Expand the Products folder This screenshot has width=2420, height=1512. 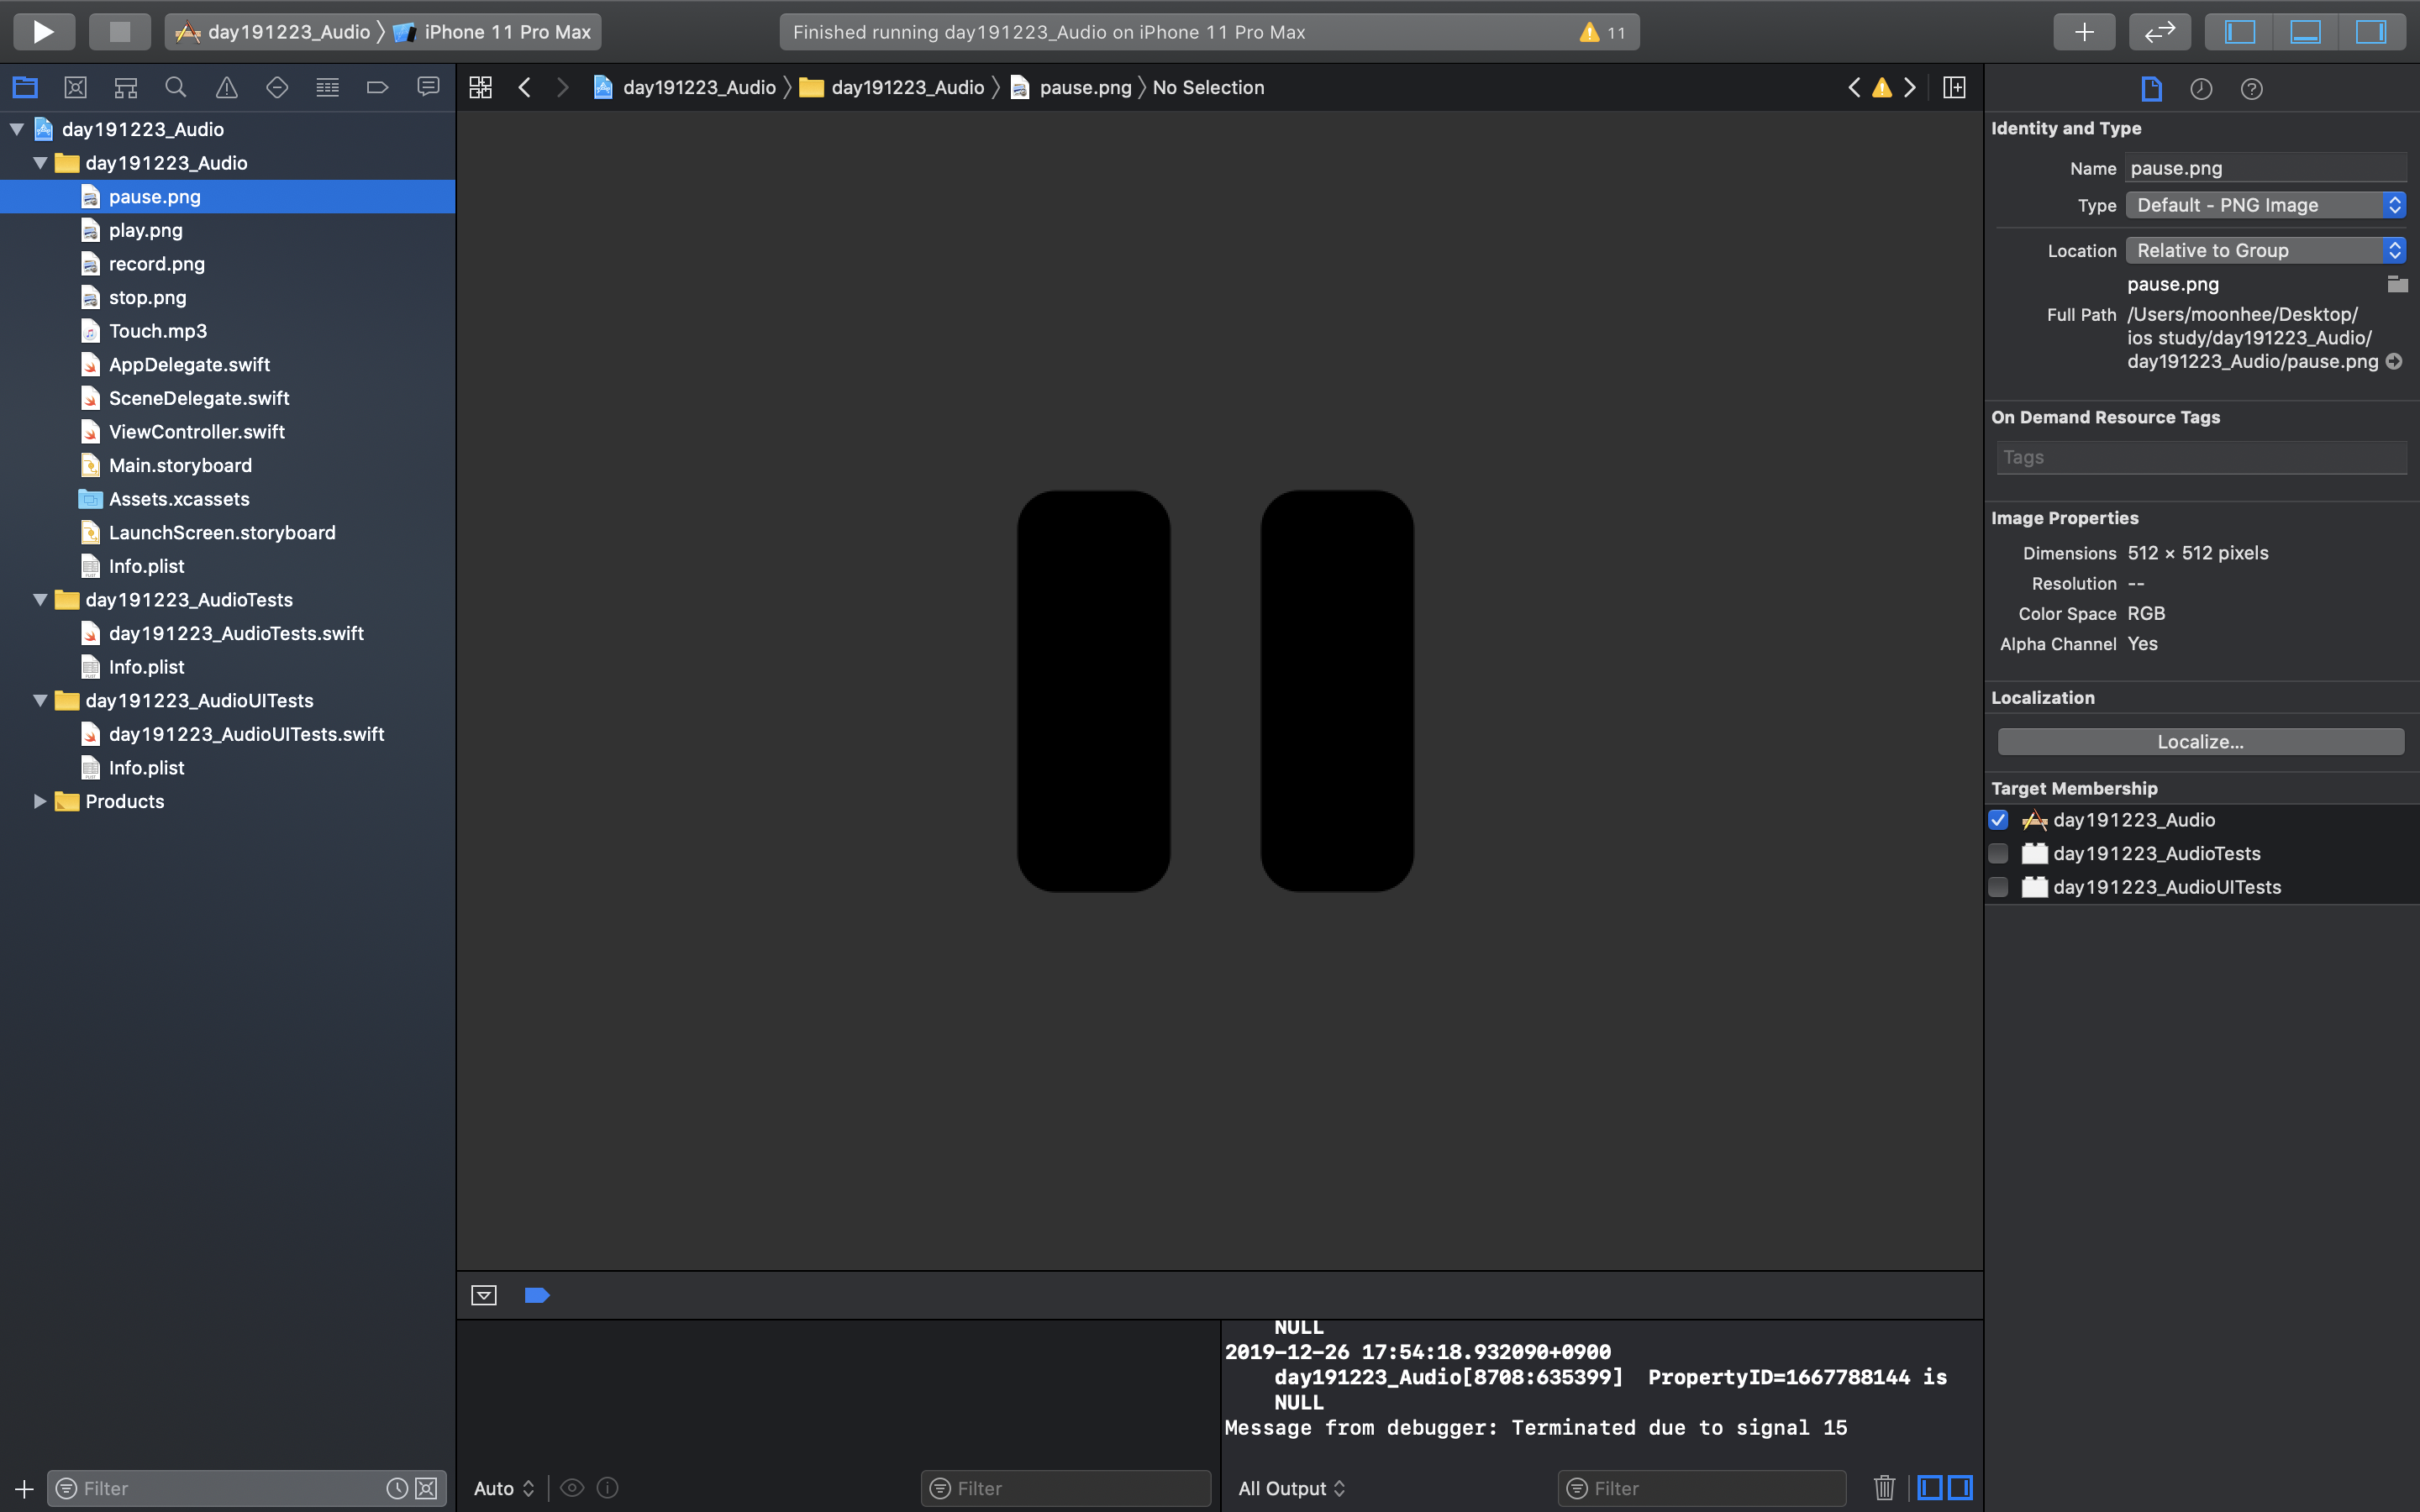pyautogui.click(x=40, y=801)
